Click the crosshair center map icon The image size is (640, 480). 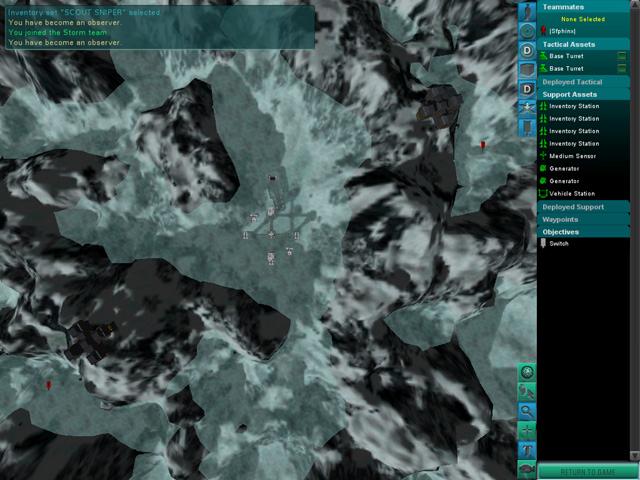527,430
